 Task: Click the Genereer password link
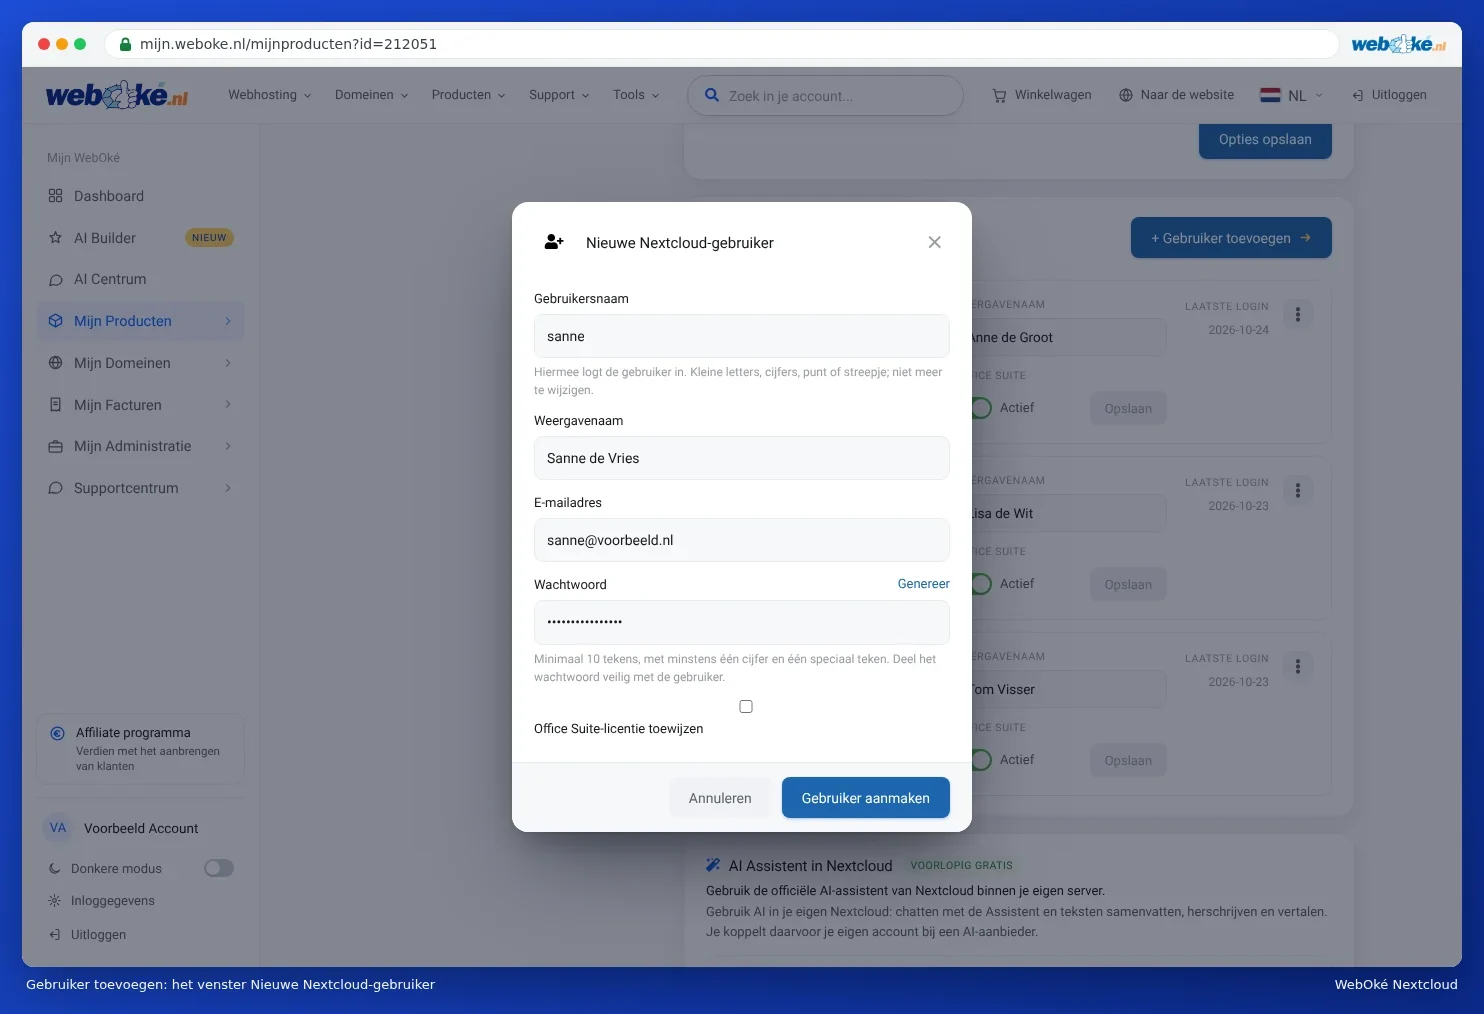(x=924, y=584)
